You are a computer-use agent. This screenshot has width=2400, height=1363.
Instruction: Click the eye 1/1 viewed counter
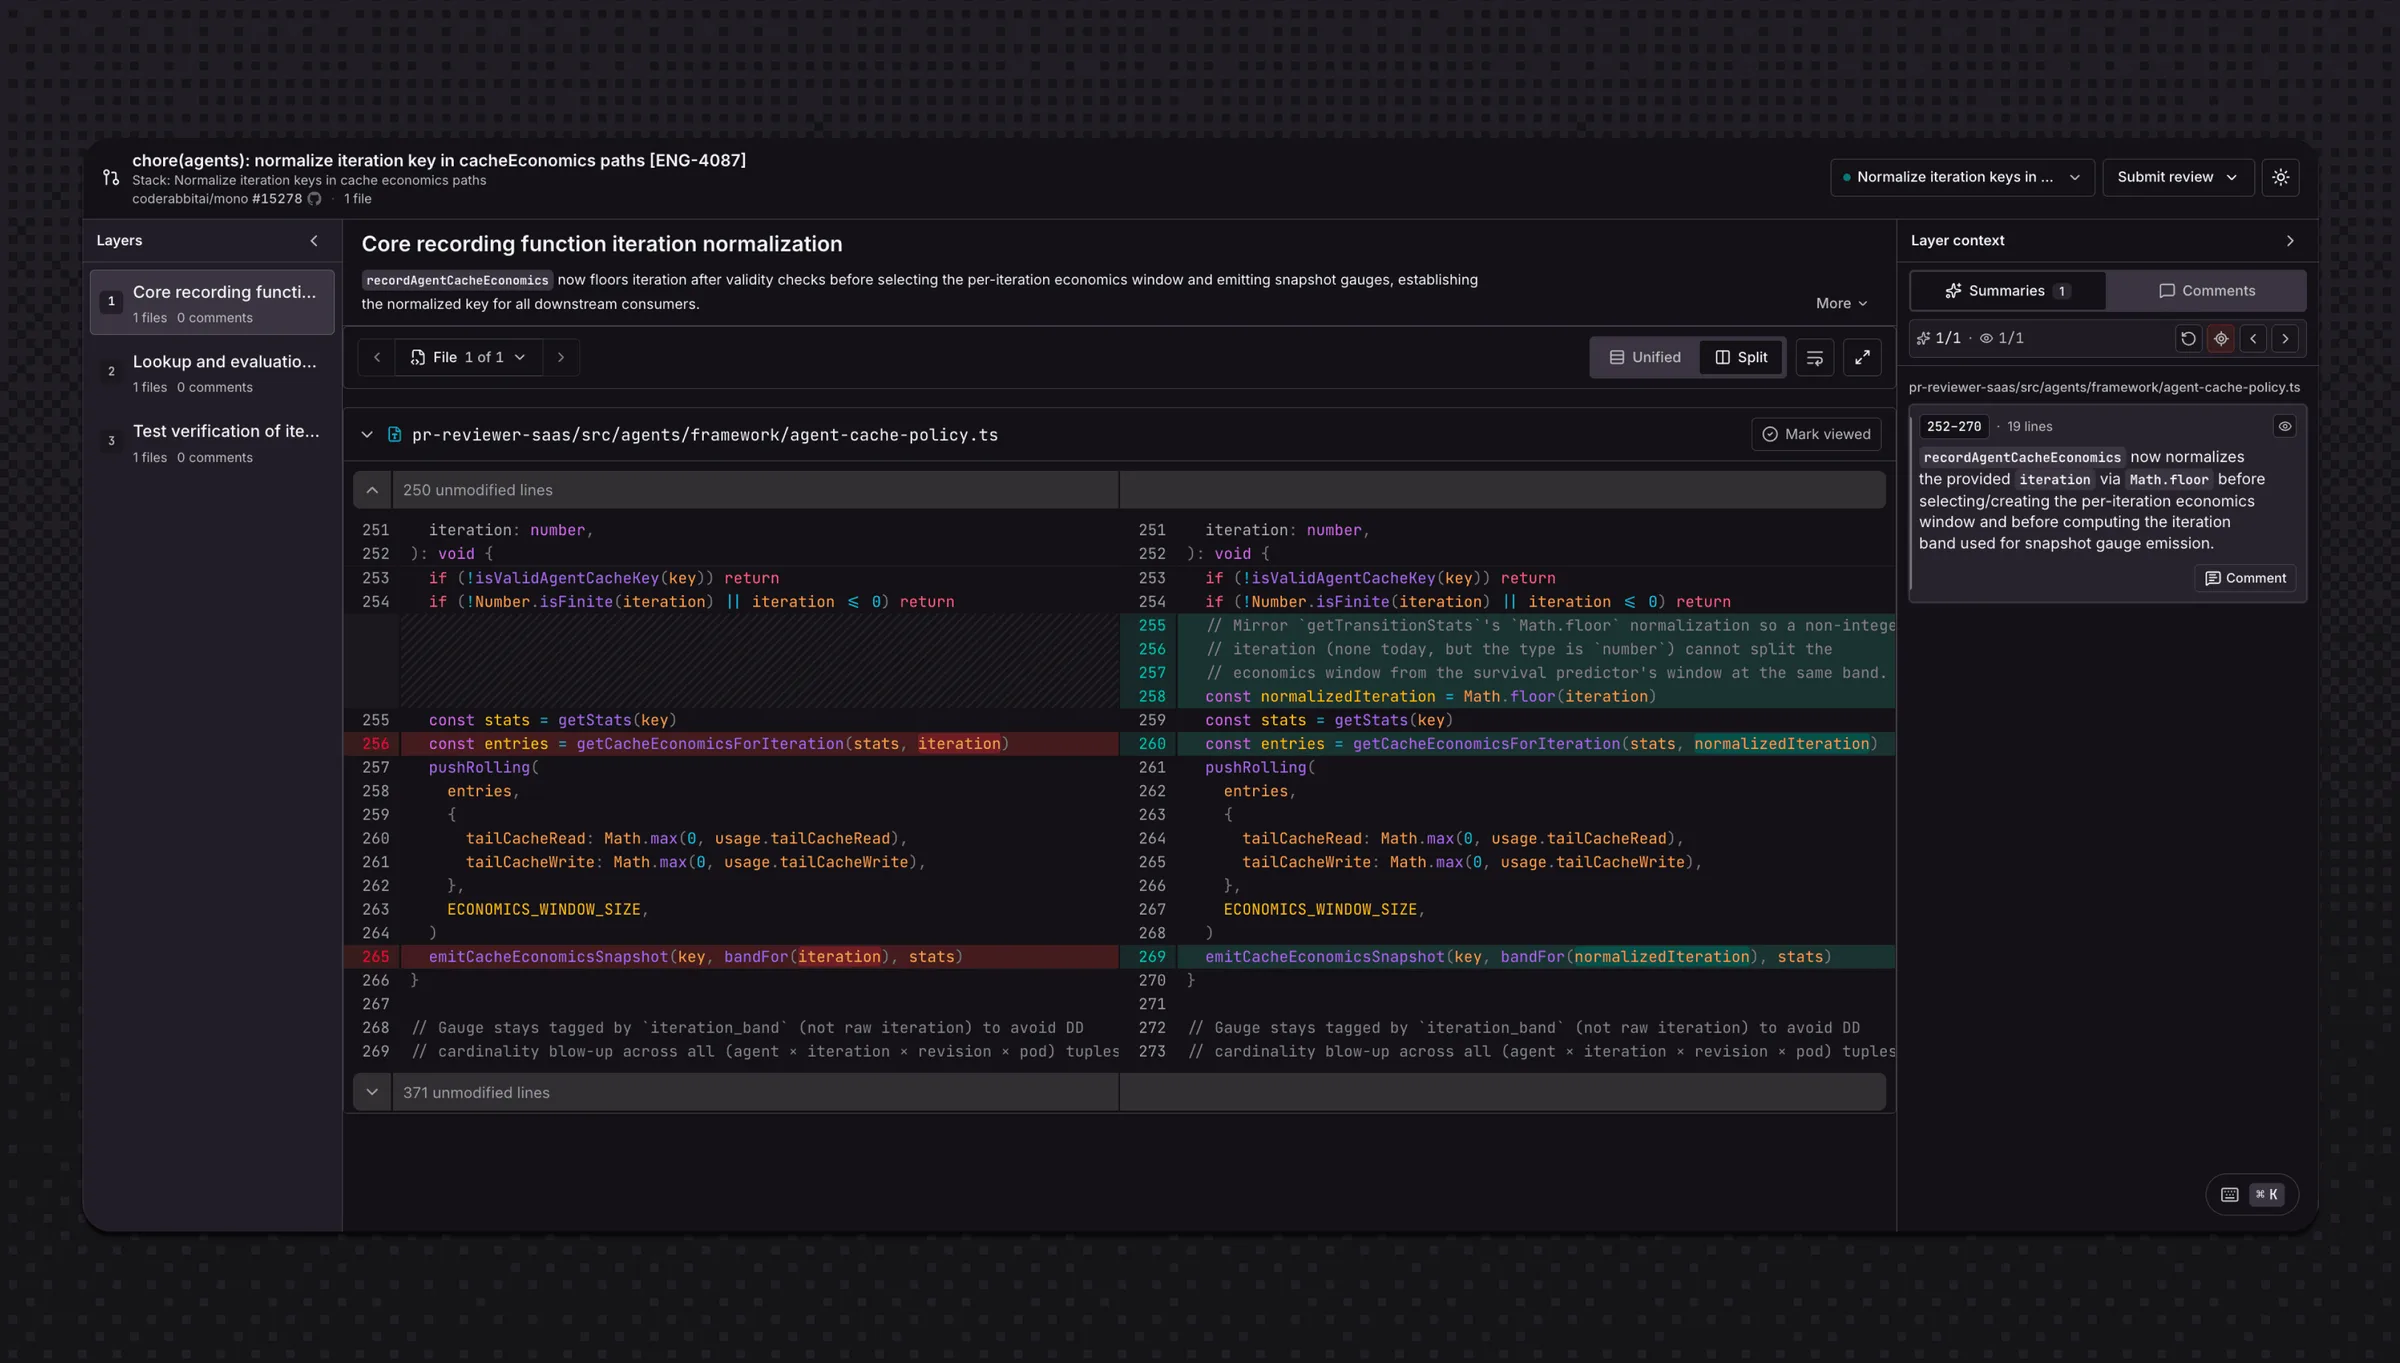(x=2001, y=339)
